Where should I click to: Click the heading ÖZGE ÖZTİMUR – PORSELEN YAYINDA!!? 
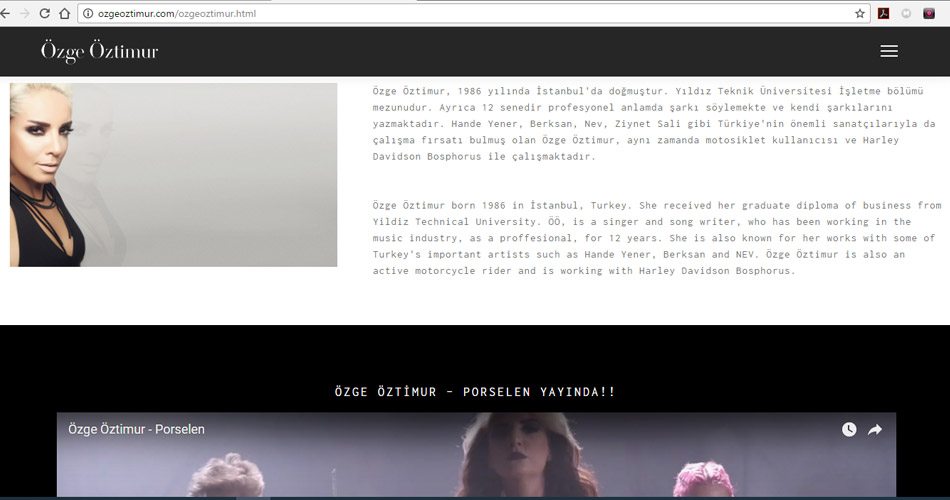click(x=475, y=392)
